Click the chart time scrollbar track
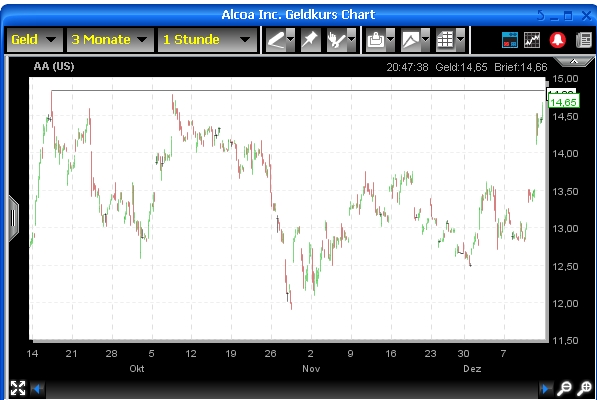Screen dimensions: 597x400 point(291,389)
